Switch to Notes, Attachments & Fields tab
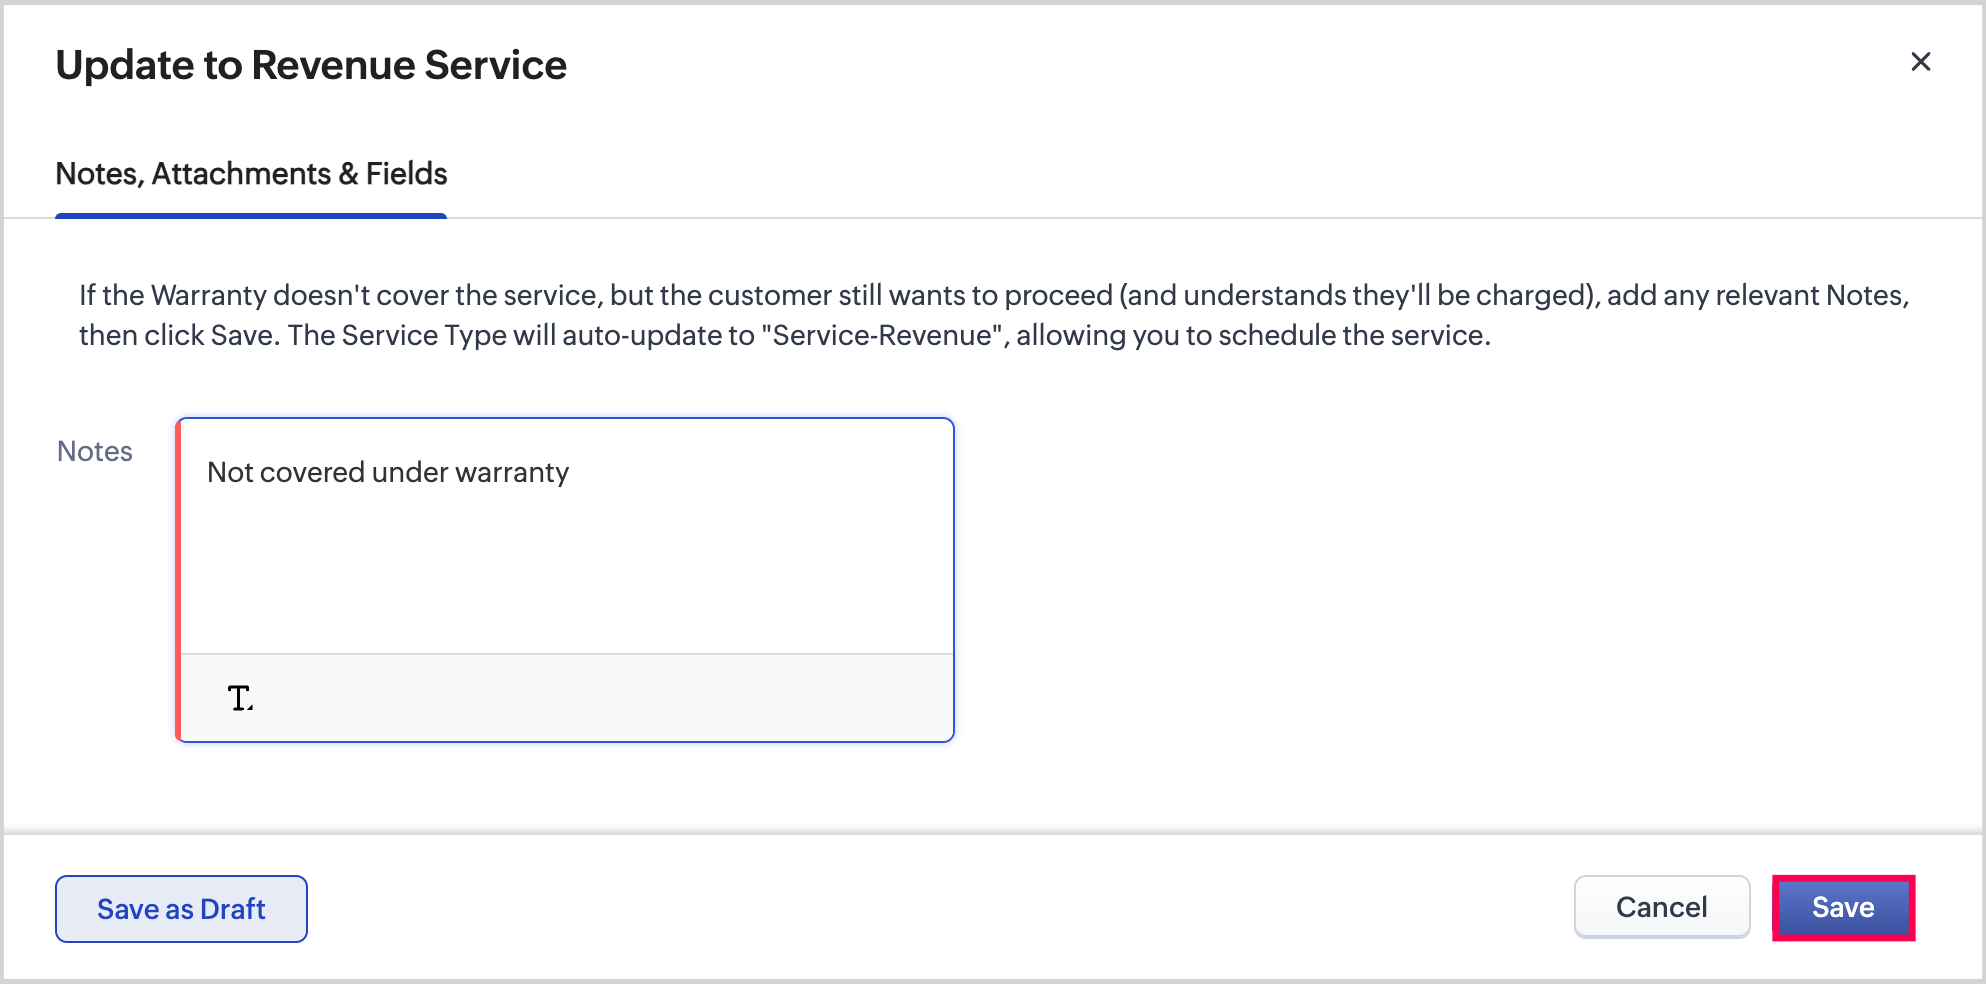Viewport: 1986px width, 984px height. (x=251, y=174)
